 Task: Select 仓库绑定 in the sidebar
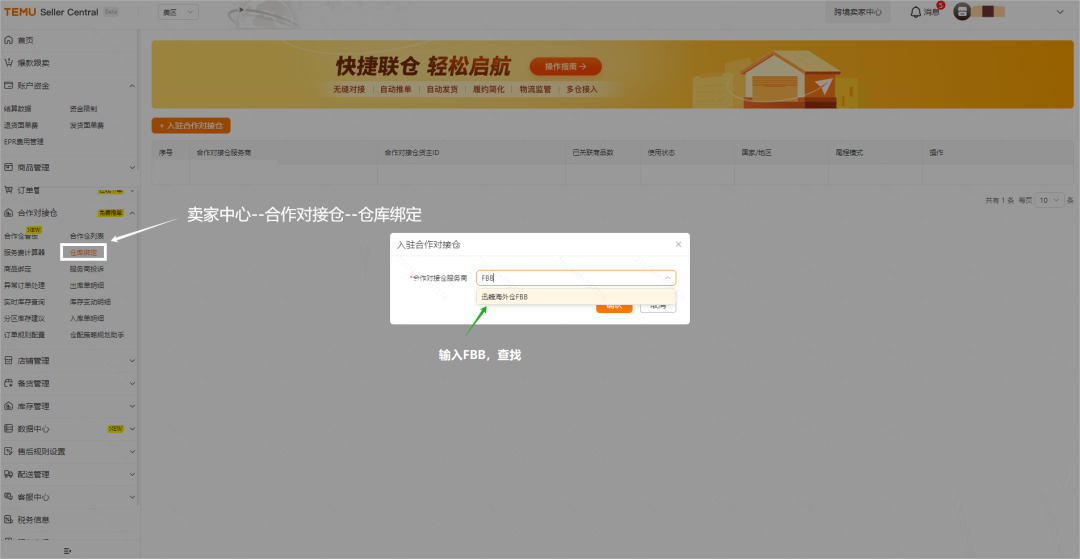tap(83, 252)
